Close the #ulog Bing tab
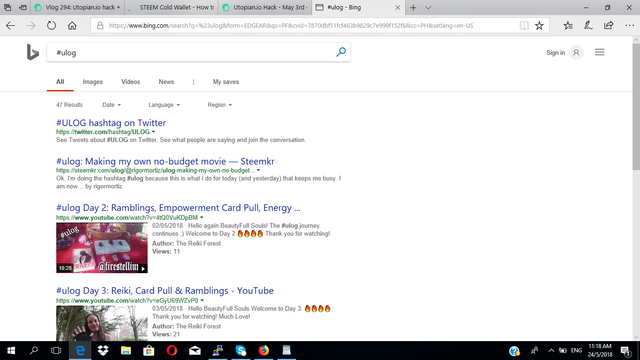The height and width of the screenshot is (360, 640). click(x=398, y=7)
